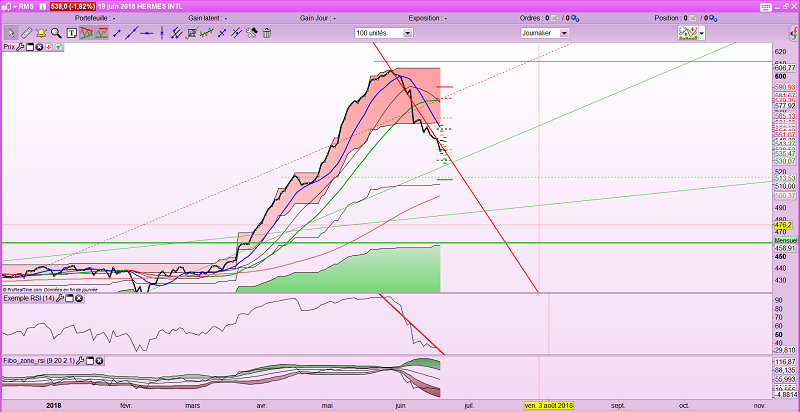Click the Ordres settings gear
The height and width of the screenshot is (412, 800).
[x=573, y=18]
